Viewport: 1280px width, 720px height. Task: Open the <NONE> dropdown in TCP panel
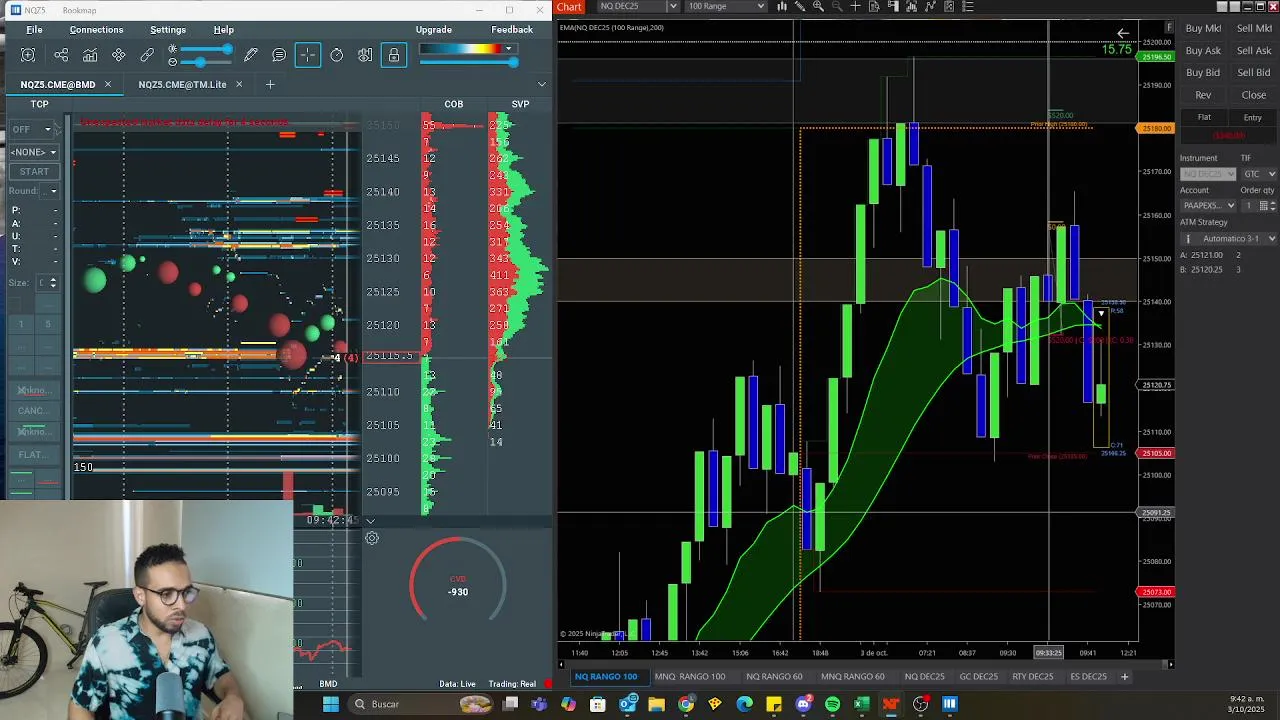pos(33,152)
